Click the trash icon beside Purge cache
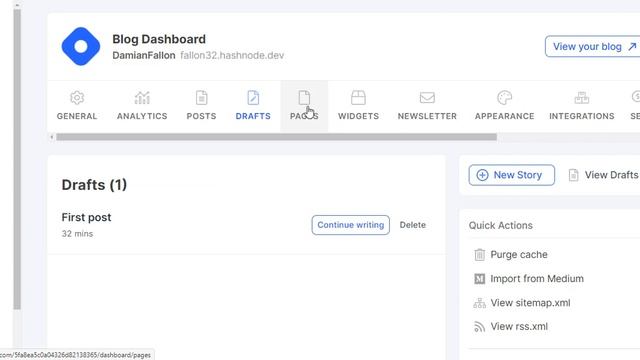Screen dimensions: 640x360 point(480,255)
